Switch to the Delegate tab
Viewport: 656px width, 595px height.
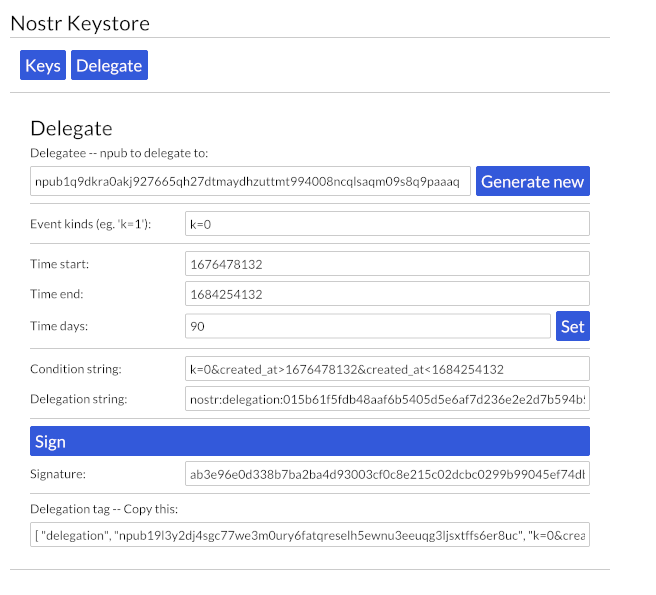[109, 65]
